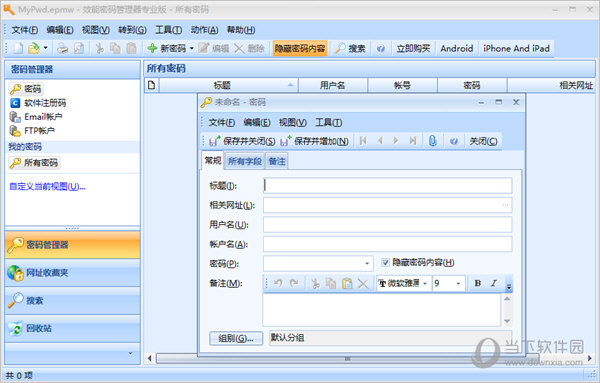This screenshot has height=383, width=600.
Task: Click the 组别(G)... button
Action: point(236,338)
